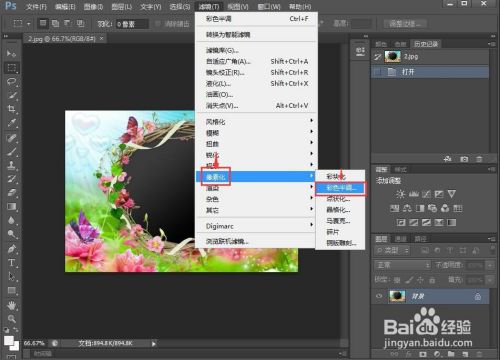The width and height of the screenshot is (500, 360).
Task: Select the Blur tool
Action: (x=11, y=220)
